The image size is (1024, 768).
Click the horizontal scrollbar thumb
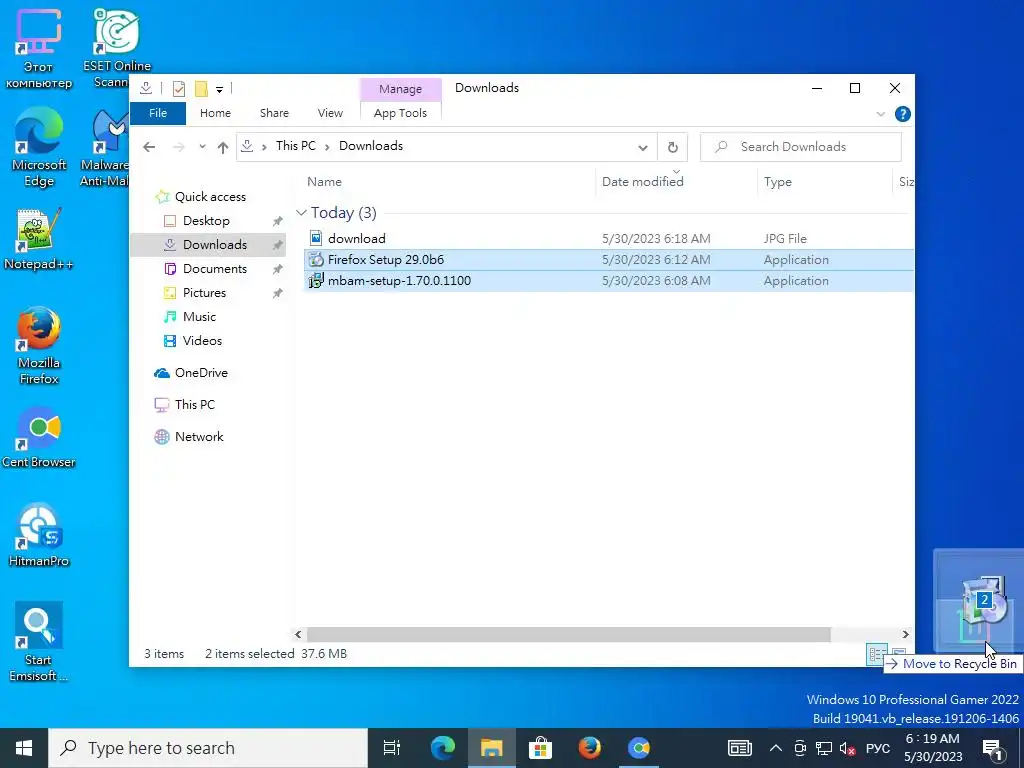pyautogui.click(x=568, y=634)
